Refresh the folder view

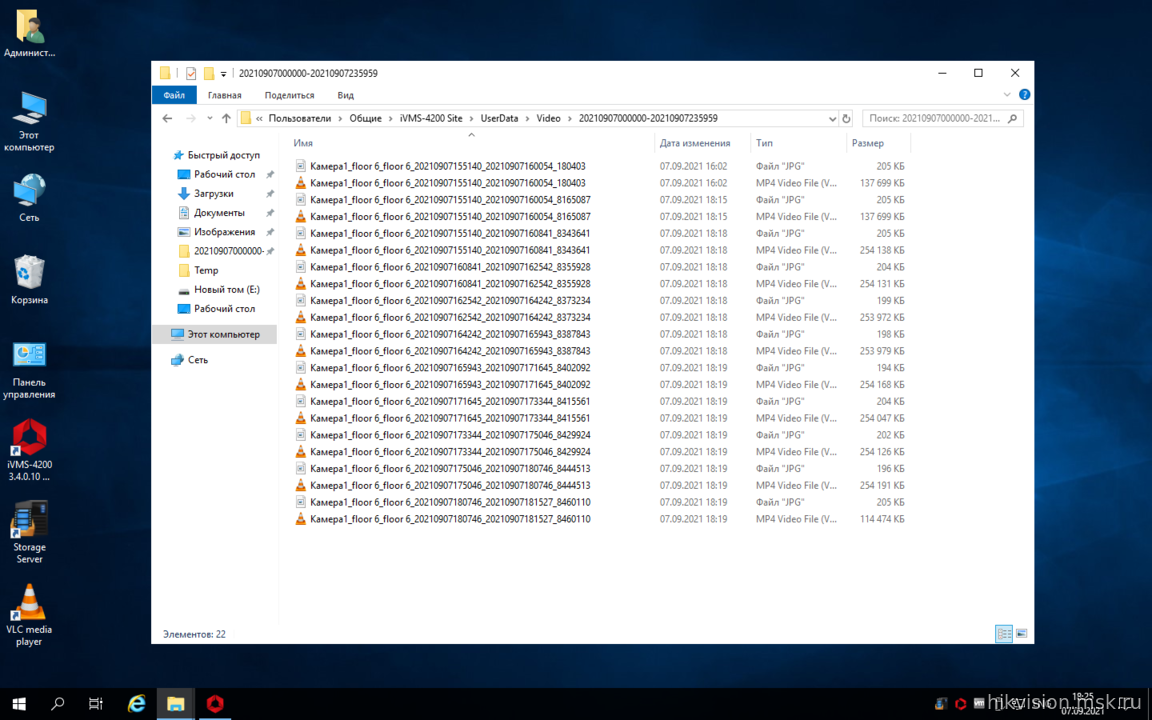click(846, 118)
